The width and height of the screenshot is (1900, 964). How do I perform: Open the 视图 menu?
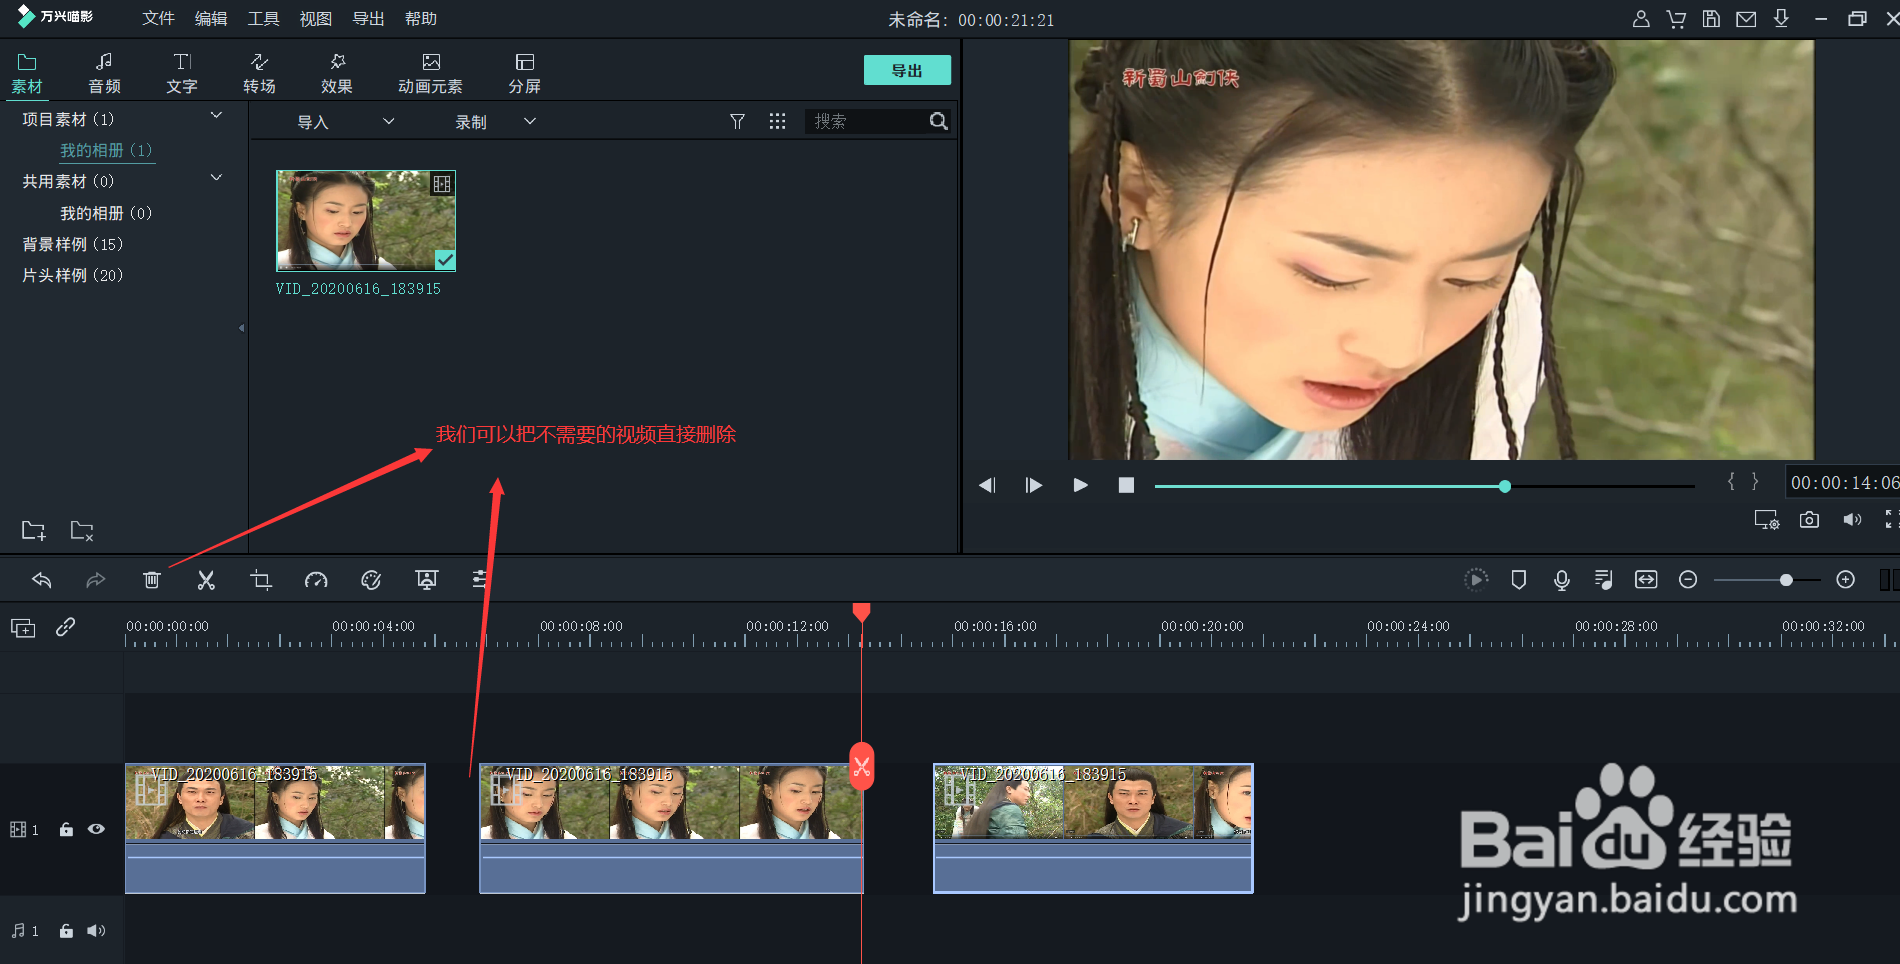click(x=316, y=19)
